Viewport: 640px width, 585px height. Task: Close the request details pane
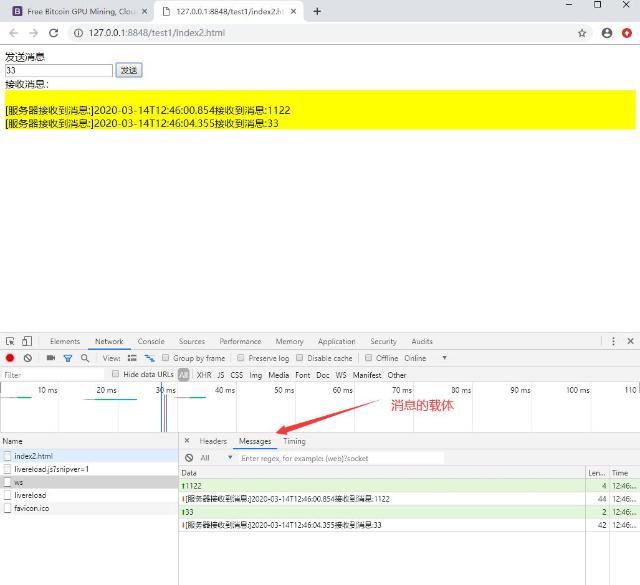point(187,441)
